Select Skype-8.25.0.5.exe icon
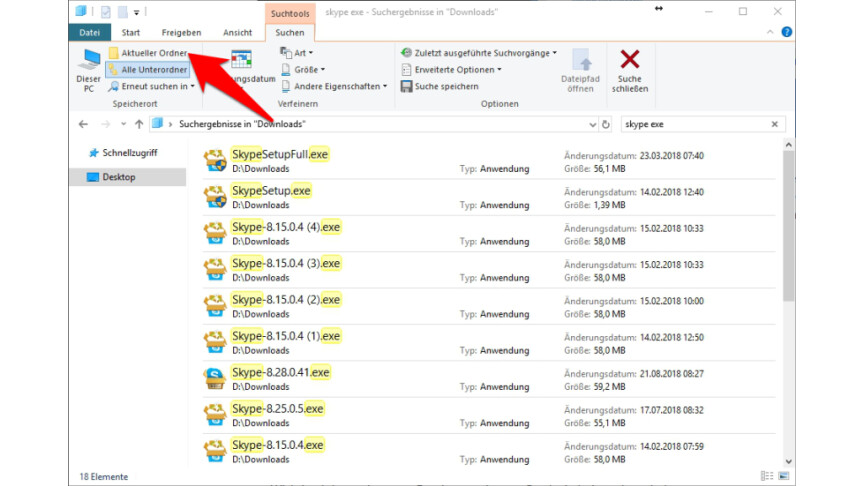The image size is (864, 486). click(215, 415)
